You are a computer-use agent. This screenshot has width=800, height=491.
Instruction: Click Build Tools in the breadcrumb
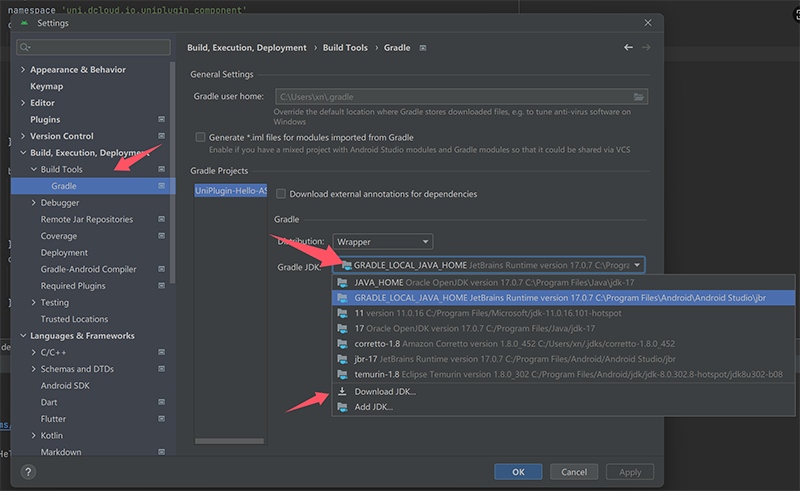coord(345,47)
